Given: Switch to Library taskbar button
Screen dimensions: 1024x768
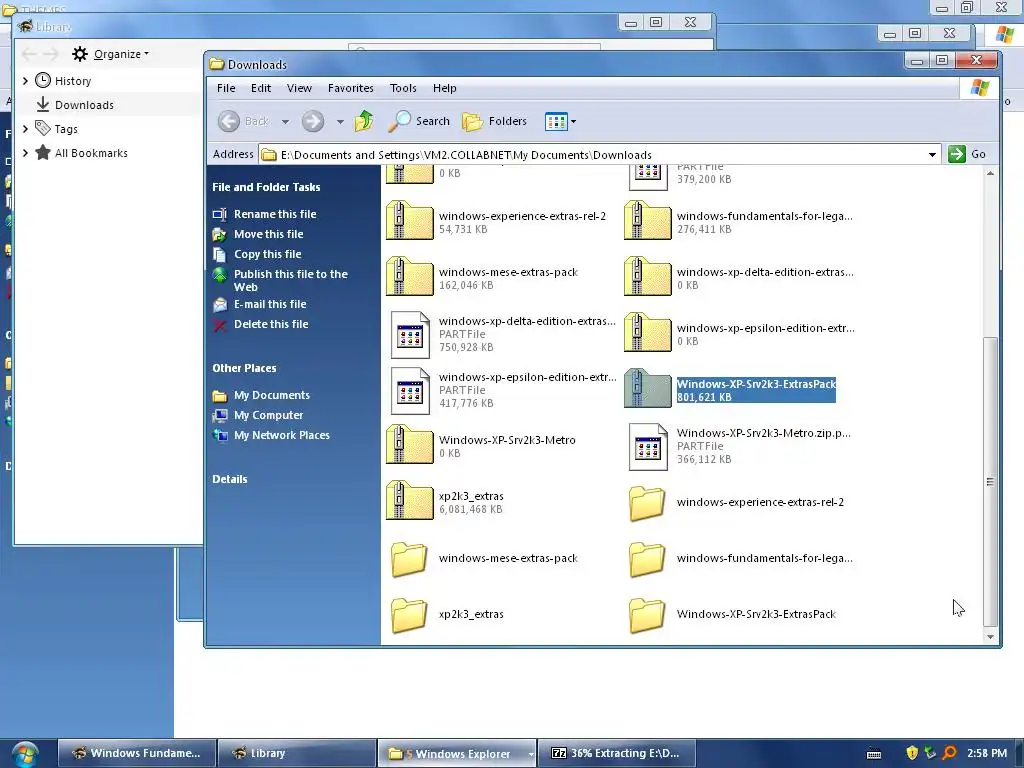Looking at the screenshot, I should pos(296,753).
